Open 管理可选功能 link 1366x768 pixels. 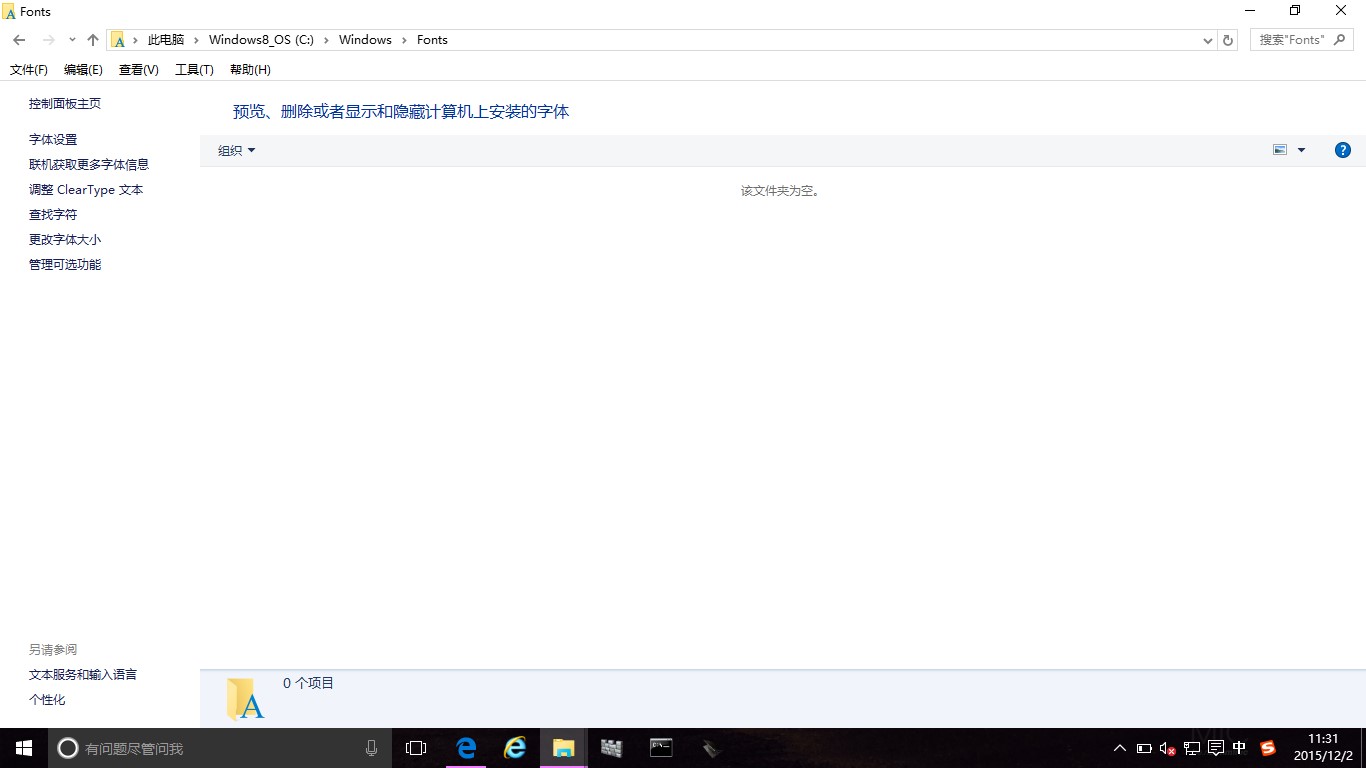[65, 265]
